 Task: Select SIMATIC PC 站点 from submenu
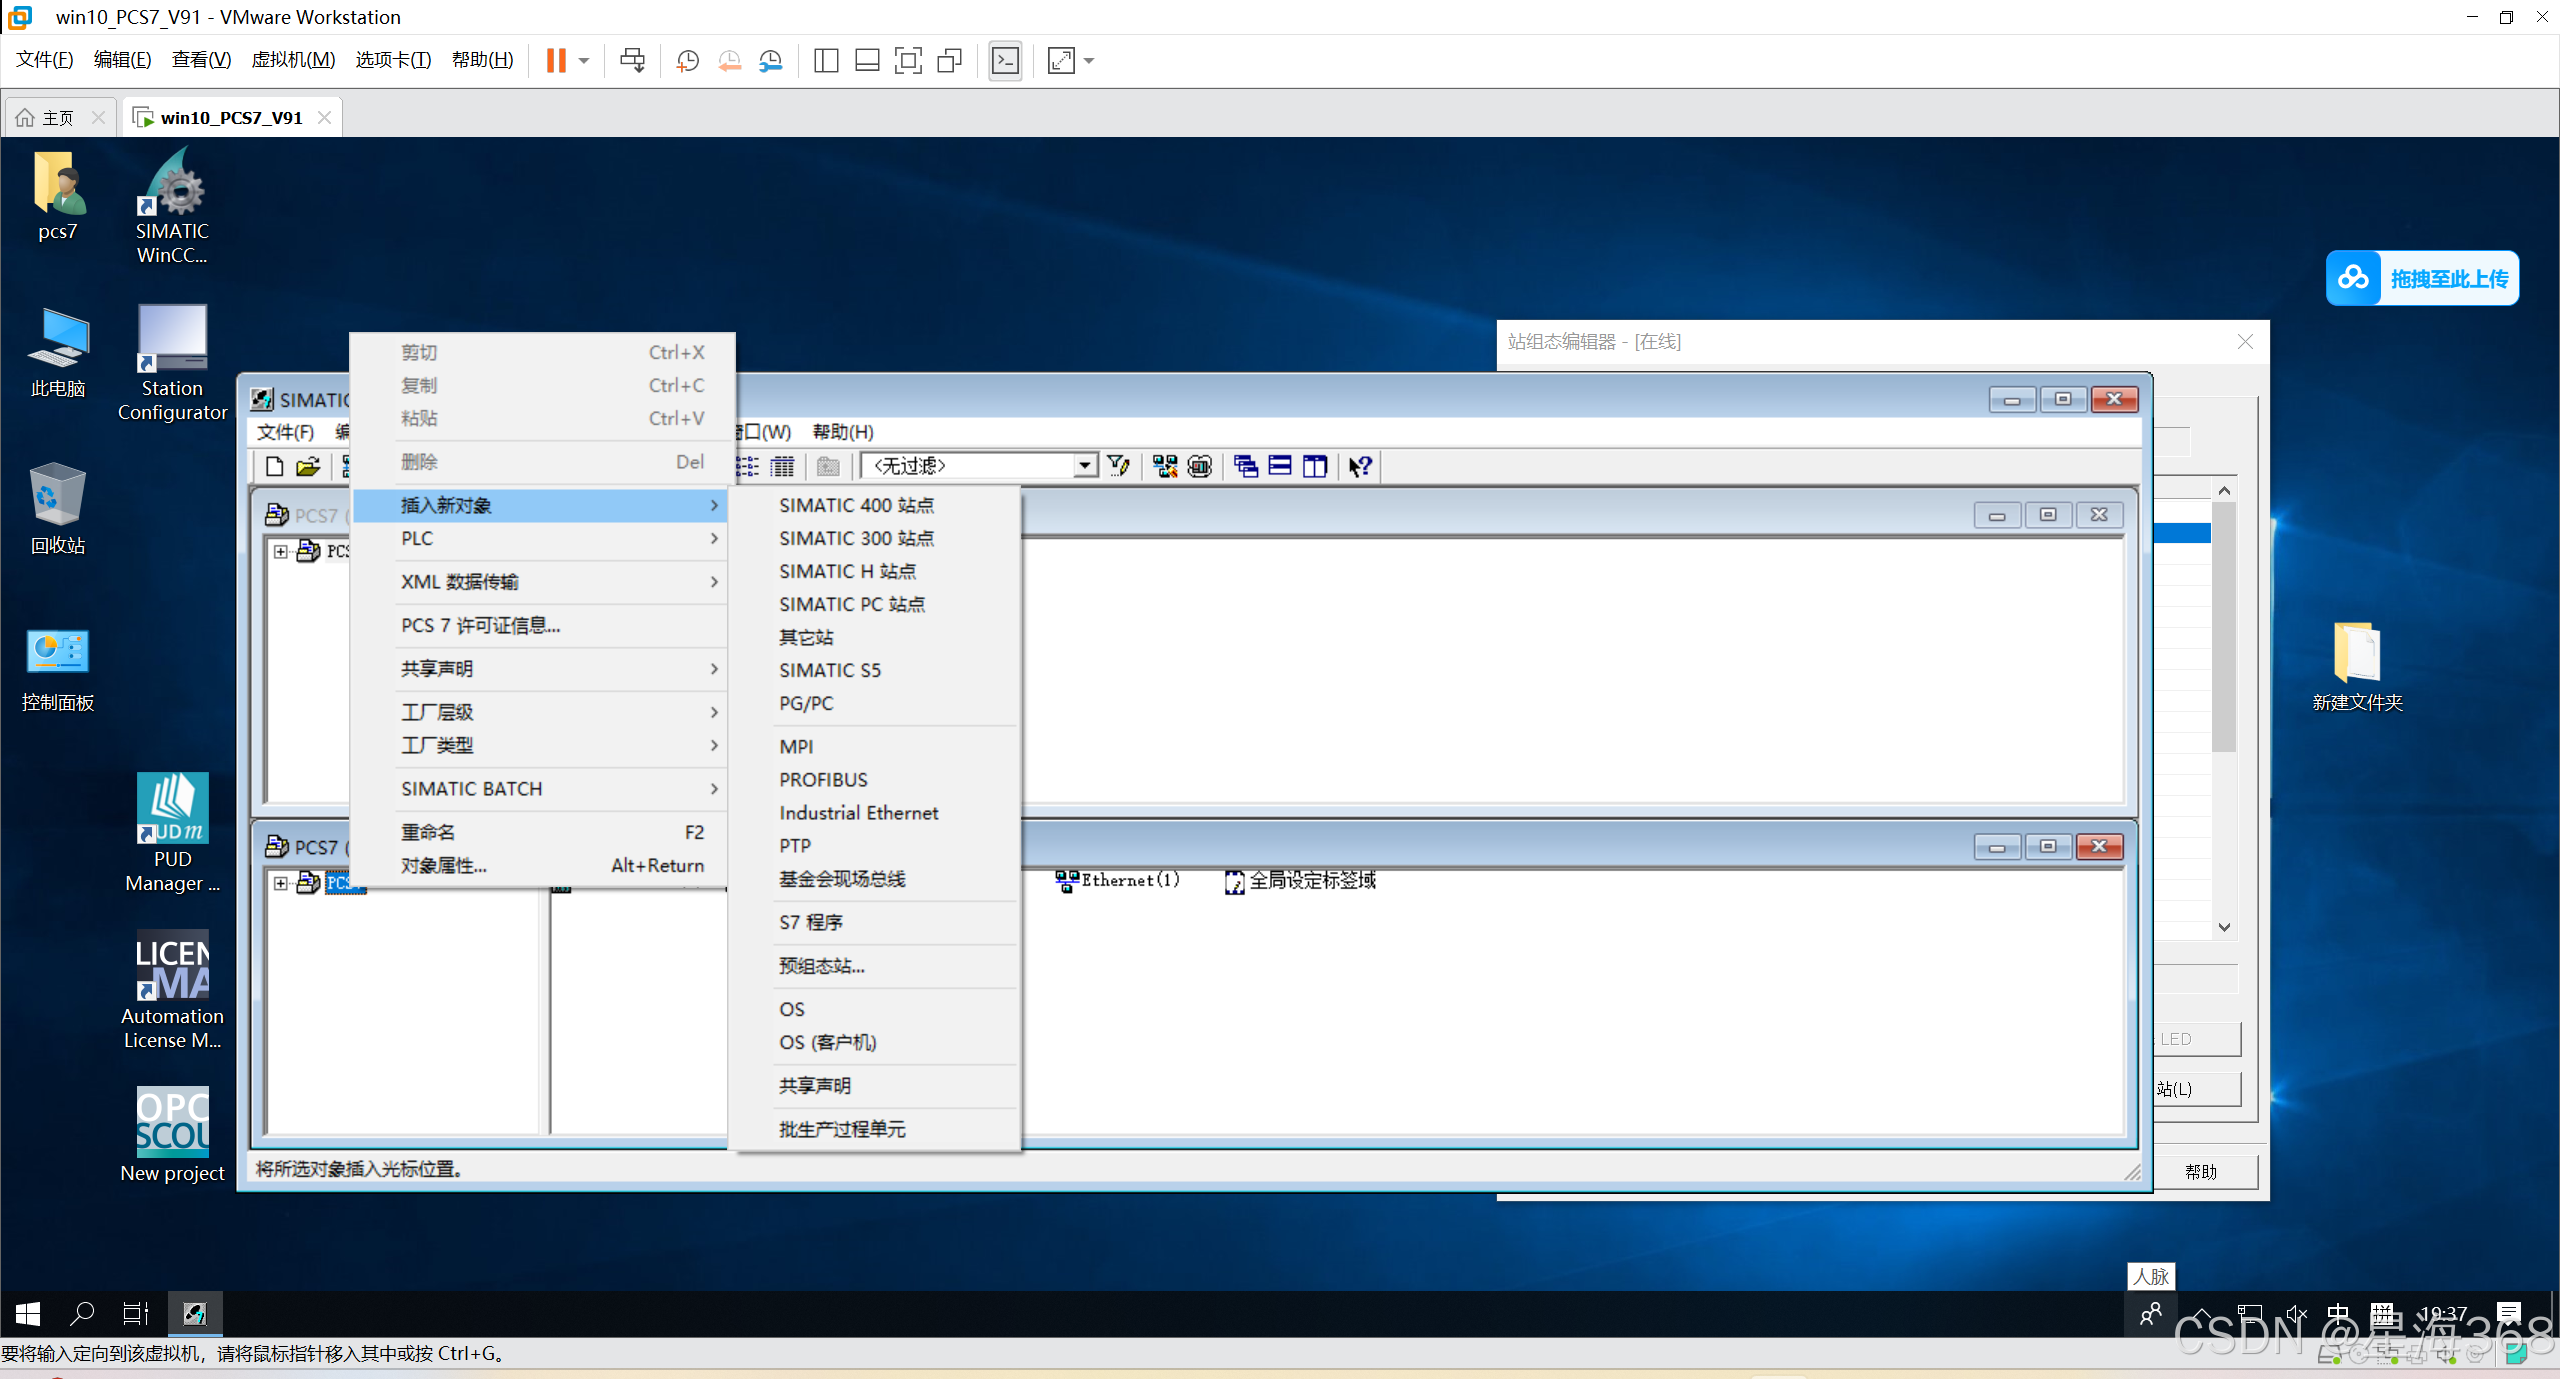pyautogui.click(x=852, y=604)
